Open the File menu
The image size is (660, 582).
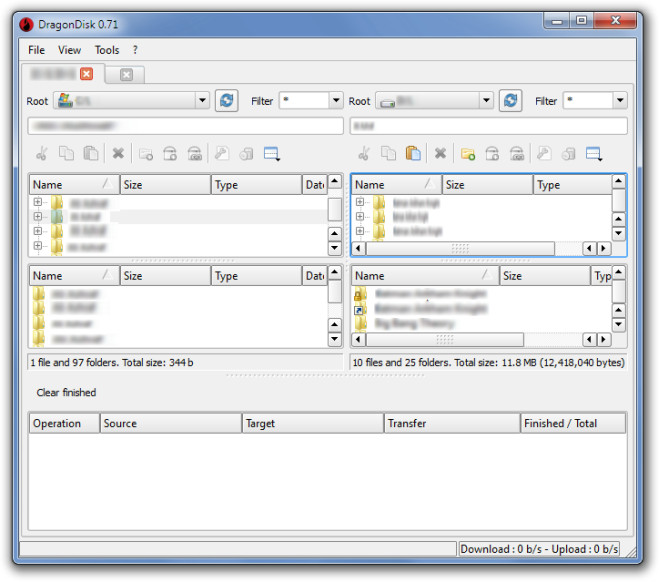click(x=36, y=50)
